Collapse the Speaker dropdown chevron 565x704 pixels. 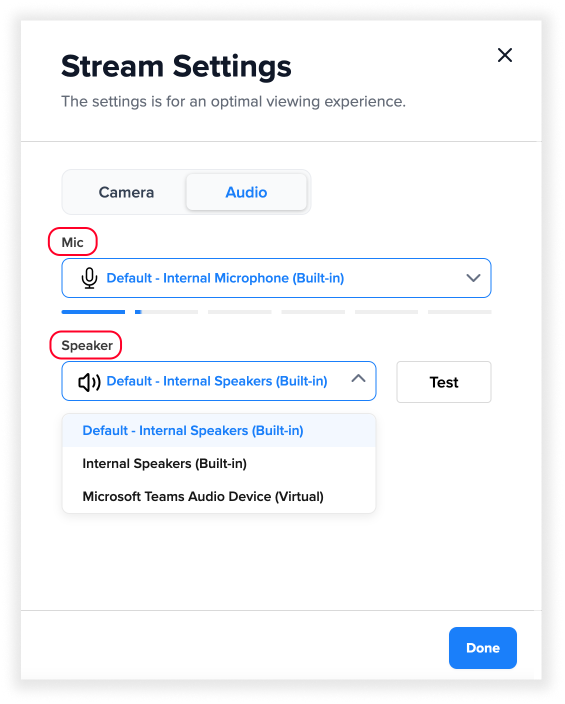pyautogui.click(x=358, y=378)
